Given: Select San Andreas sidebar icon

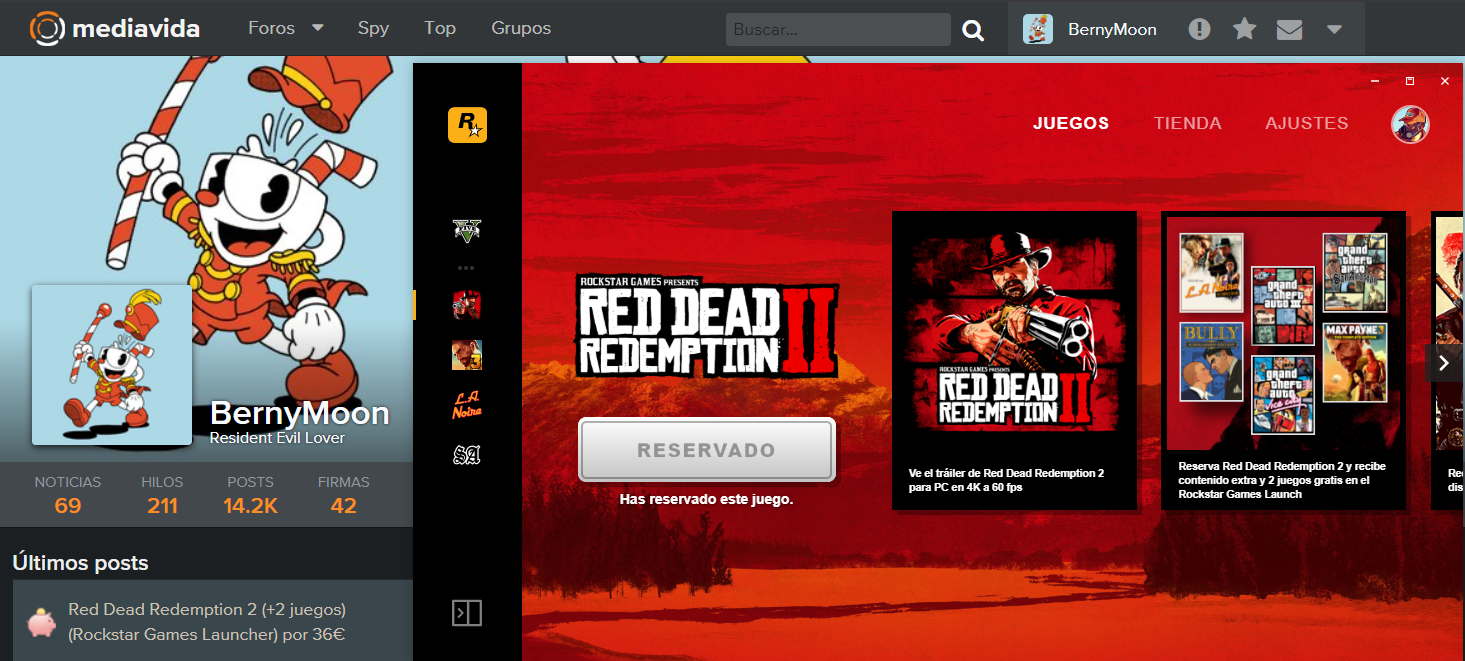Looking at the screenshot, I should 467,455.
